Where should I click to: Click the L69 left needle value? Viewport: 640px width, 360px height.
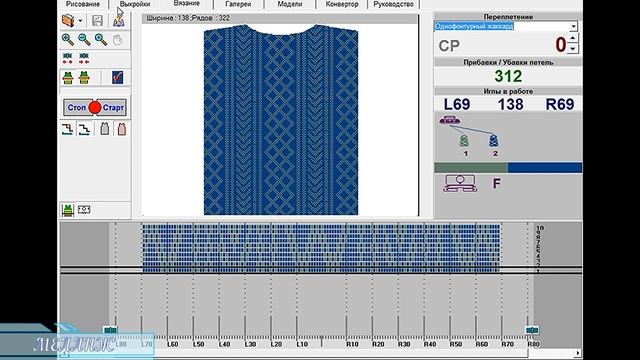[457, 104]
